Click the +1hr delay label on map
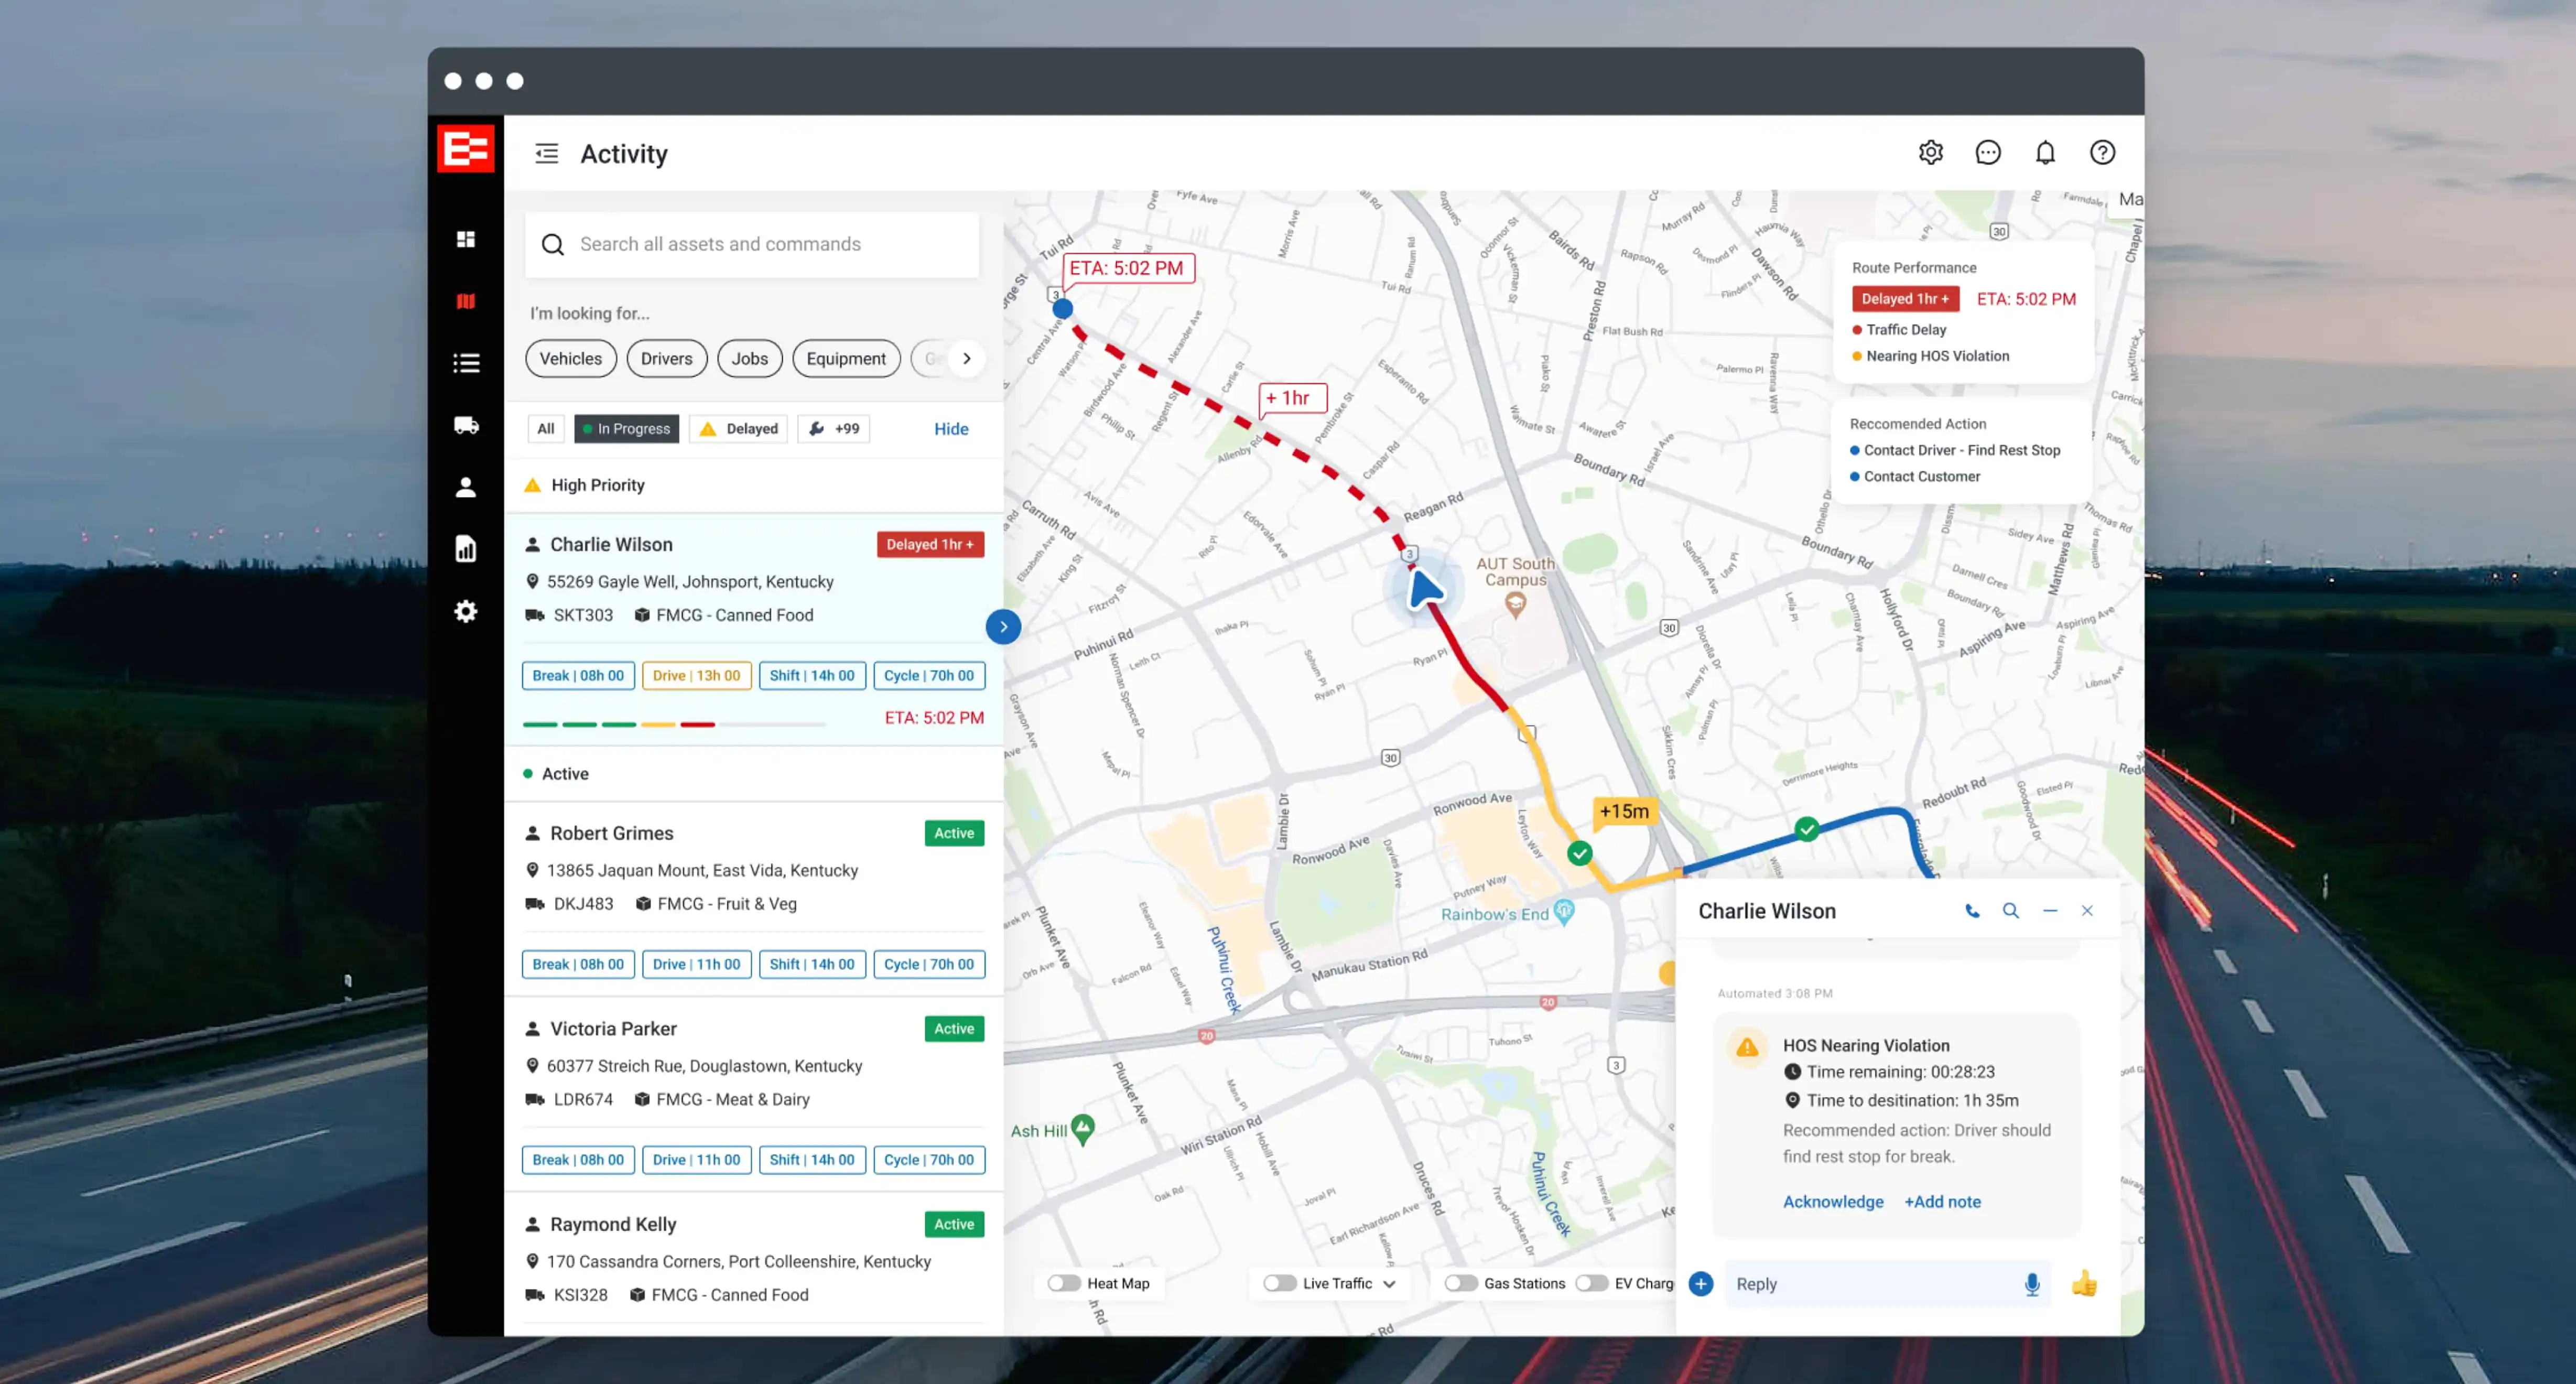The height and width of the screenshot is (1384, 2576). [x=1291, y=398]
